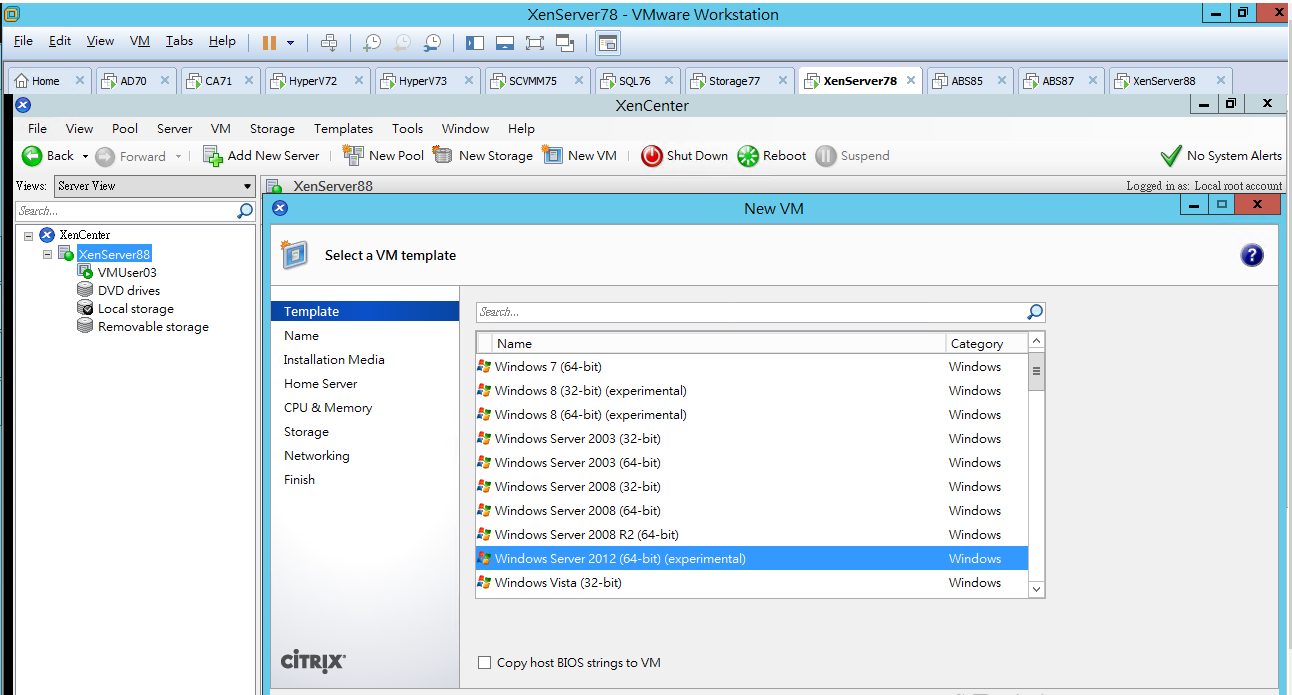This screenshot has height=695, width=1292.
Task: Go to Networking wizard step
Action: (x=316, y=456)
